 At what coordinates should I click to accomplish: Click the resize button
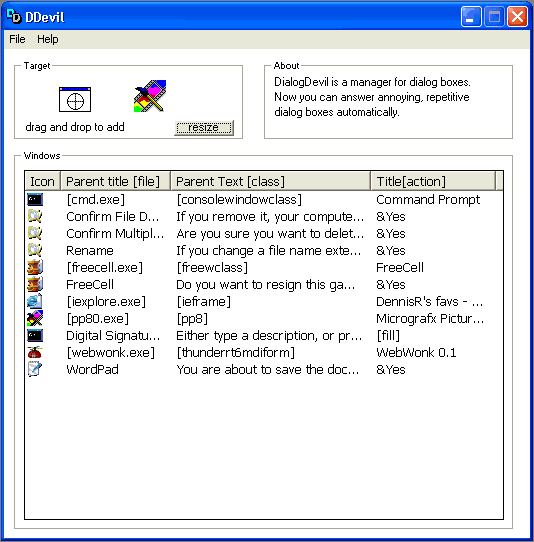coord(204,128)
